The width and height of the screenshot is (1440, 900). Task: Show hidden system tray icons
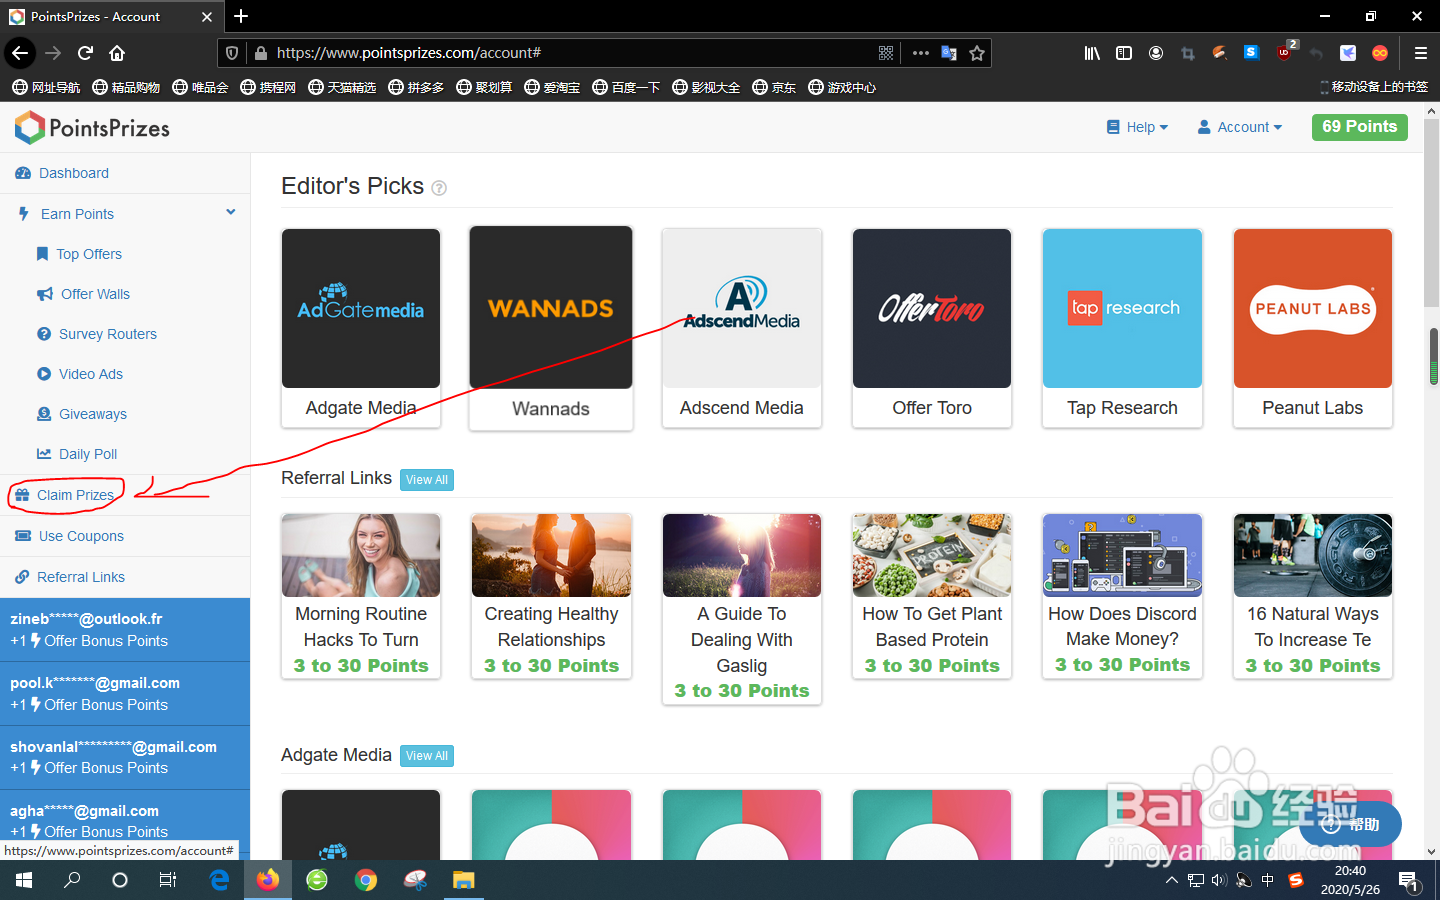(x=1172, y=880)
